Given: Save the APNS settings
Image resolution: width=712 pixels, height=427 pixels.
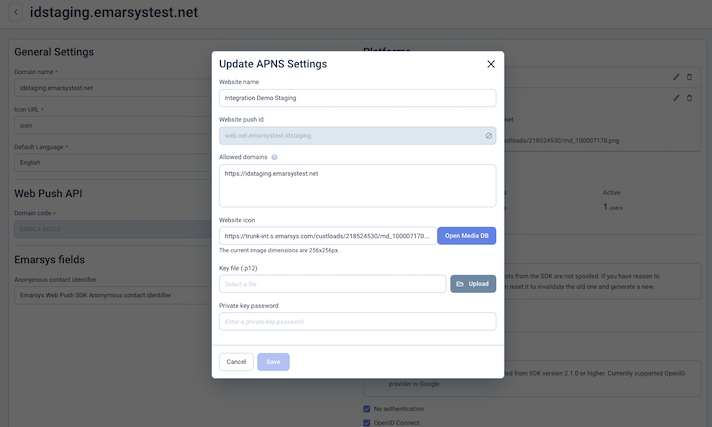Looking at the screenshot, I should pos(273,362).
